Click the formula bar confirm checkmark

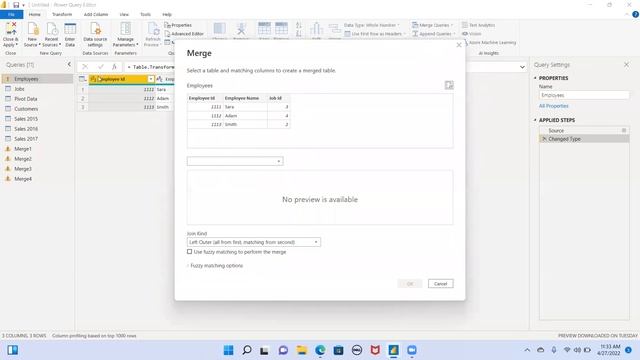[x=100, y=67]
